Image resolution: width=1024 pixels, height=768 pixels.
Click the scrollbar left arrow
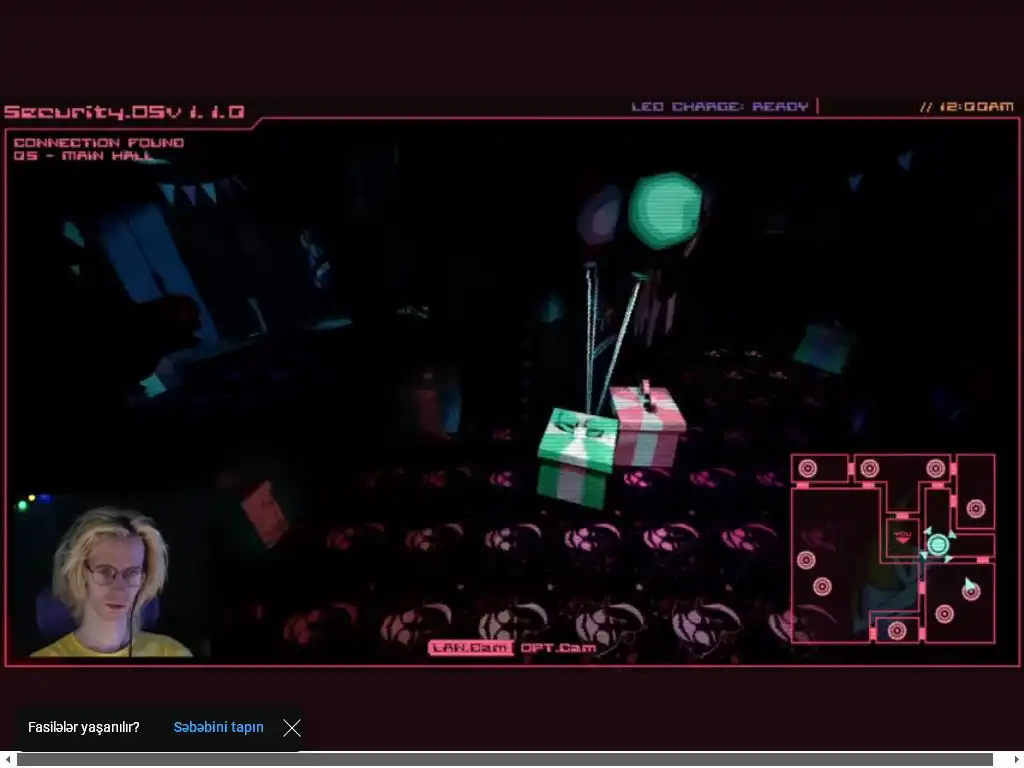(x=7, y=759)
